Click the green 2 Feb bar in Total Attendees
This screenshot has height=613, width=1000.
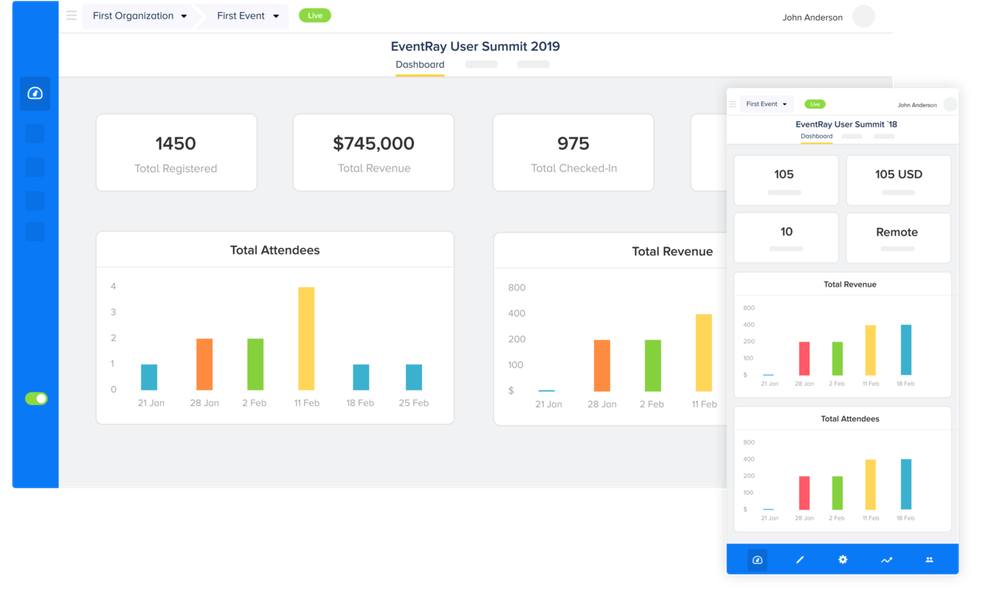(255, 364)
